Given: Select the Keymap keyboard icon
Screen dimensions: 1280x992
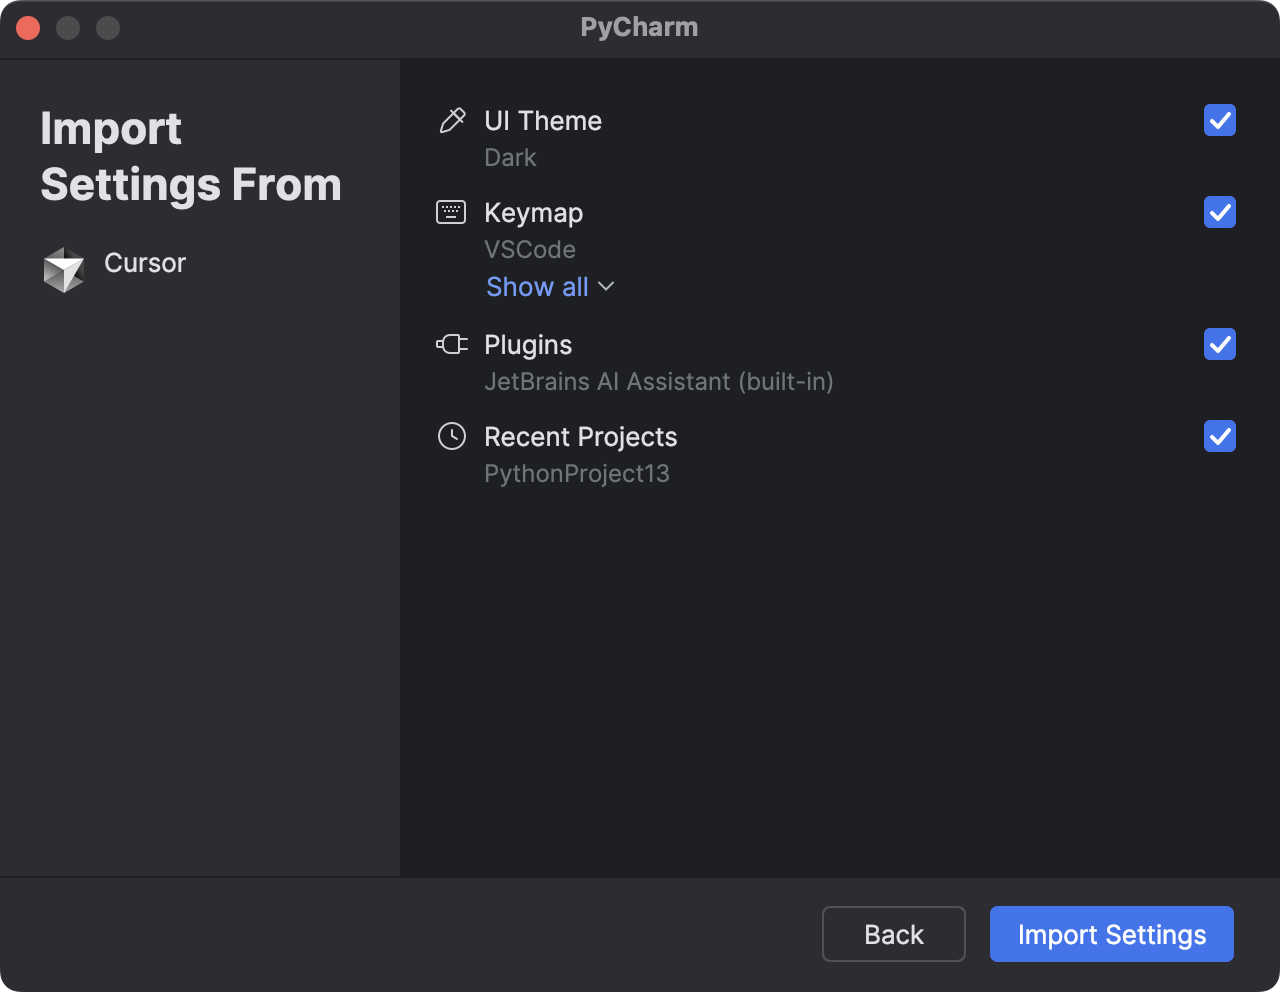Looking at the screenshot, I should pyautogui.click(x=452, y=212).
